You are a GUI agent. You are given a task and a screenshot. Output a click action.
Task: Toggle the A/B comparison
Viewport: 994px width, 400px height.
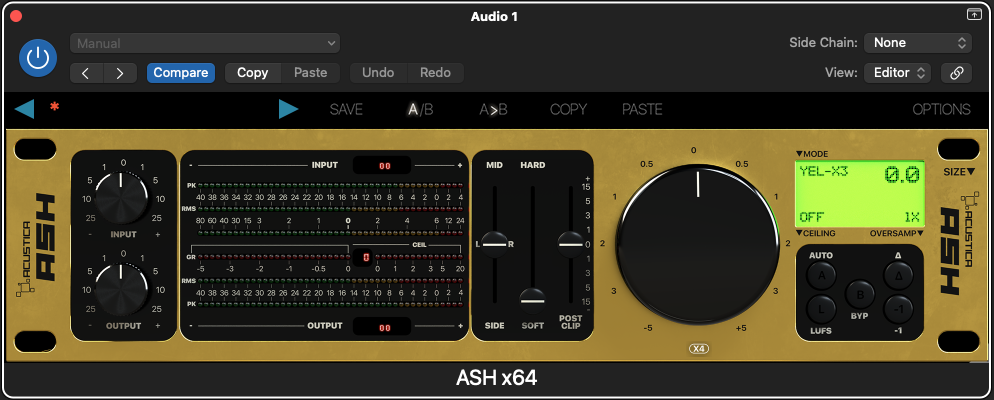pos(420,110)
